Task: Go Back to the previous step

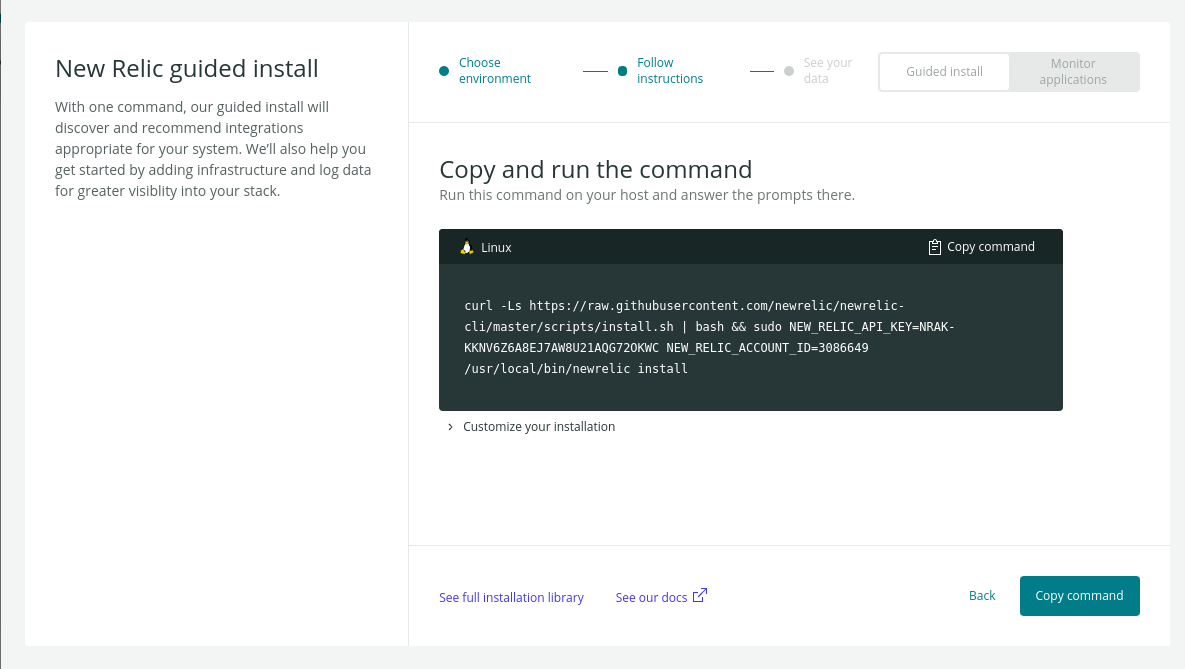Action: (982, 596)
